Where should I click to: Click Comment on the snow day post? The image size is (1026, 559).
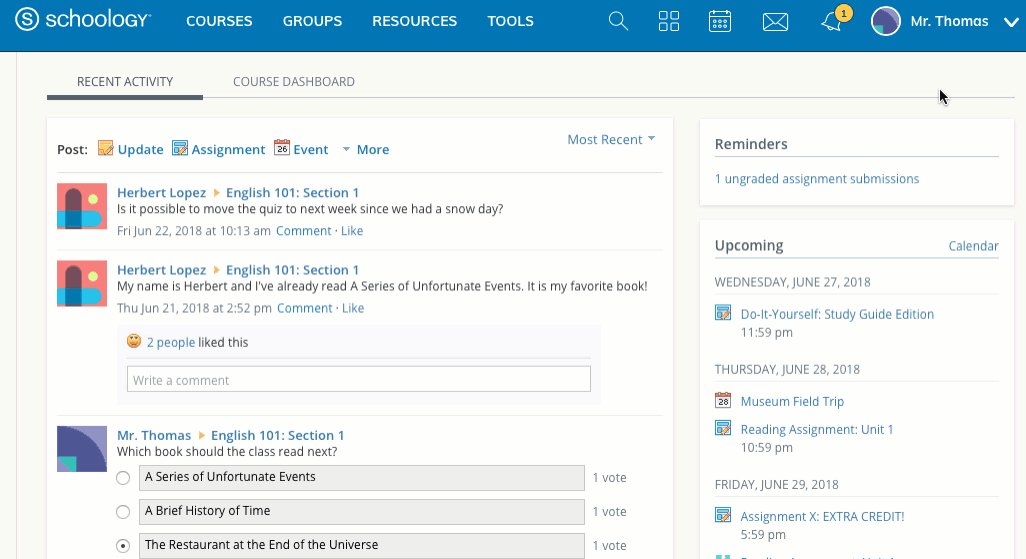coord(304,230)
